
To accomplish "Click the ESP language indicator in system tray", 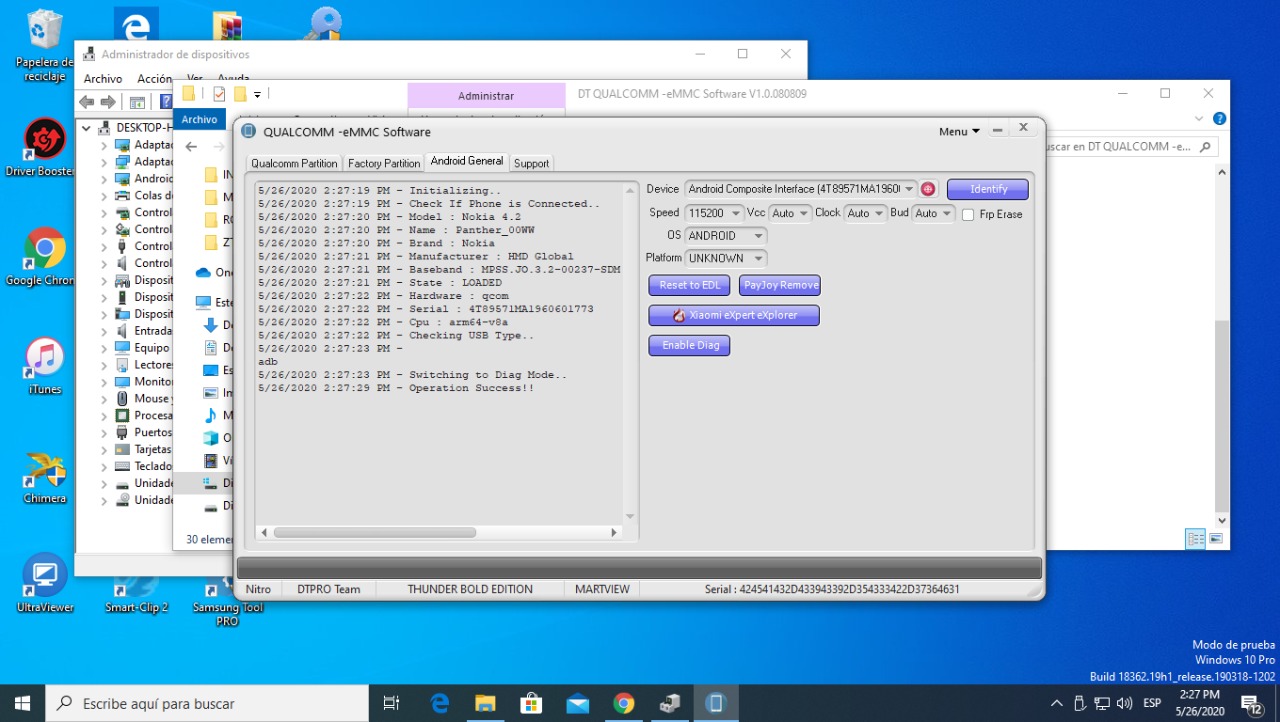I will pos(1152,703).
